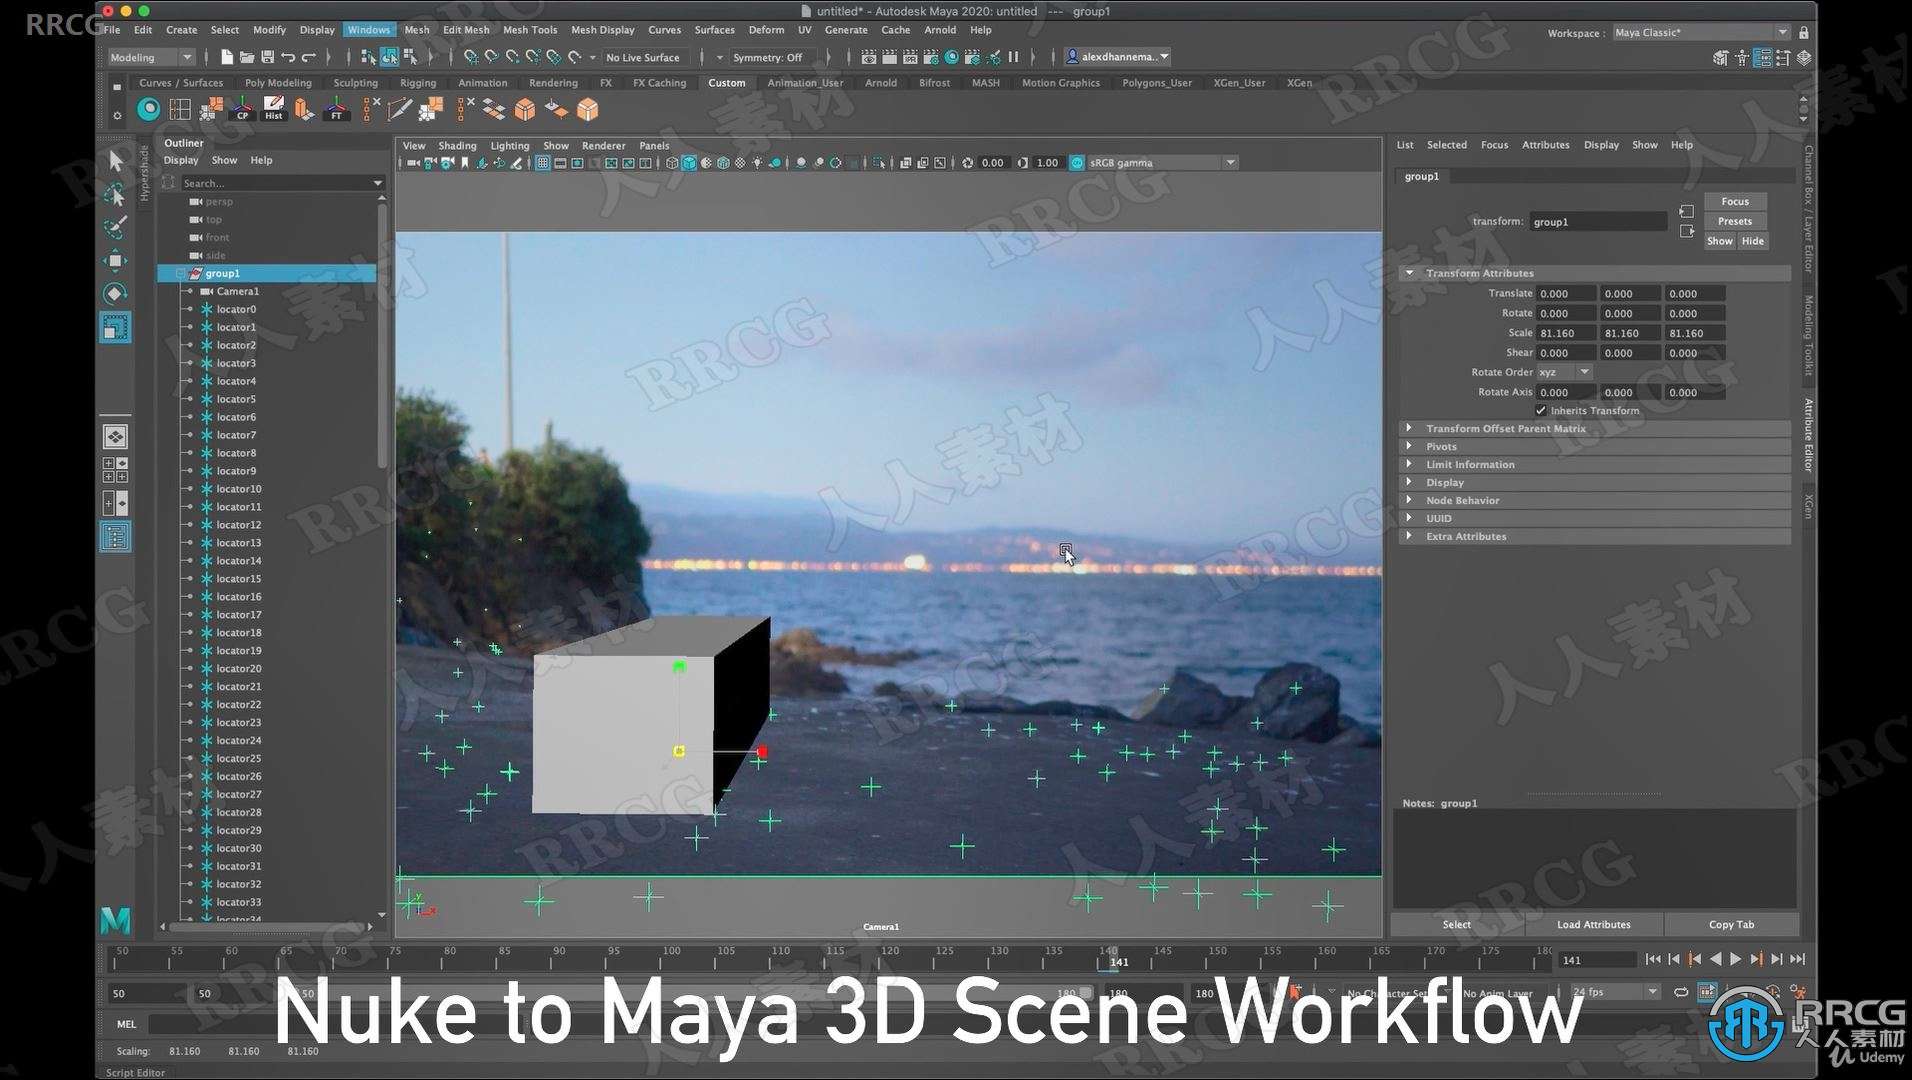The height and width of the screenshot is (1080, 1912).
Task: Click the Hist delete history shelf icon
Action: [x=273, y=109]
